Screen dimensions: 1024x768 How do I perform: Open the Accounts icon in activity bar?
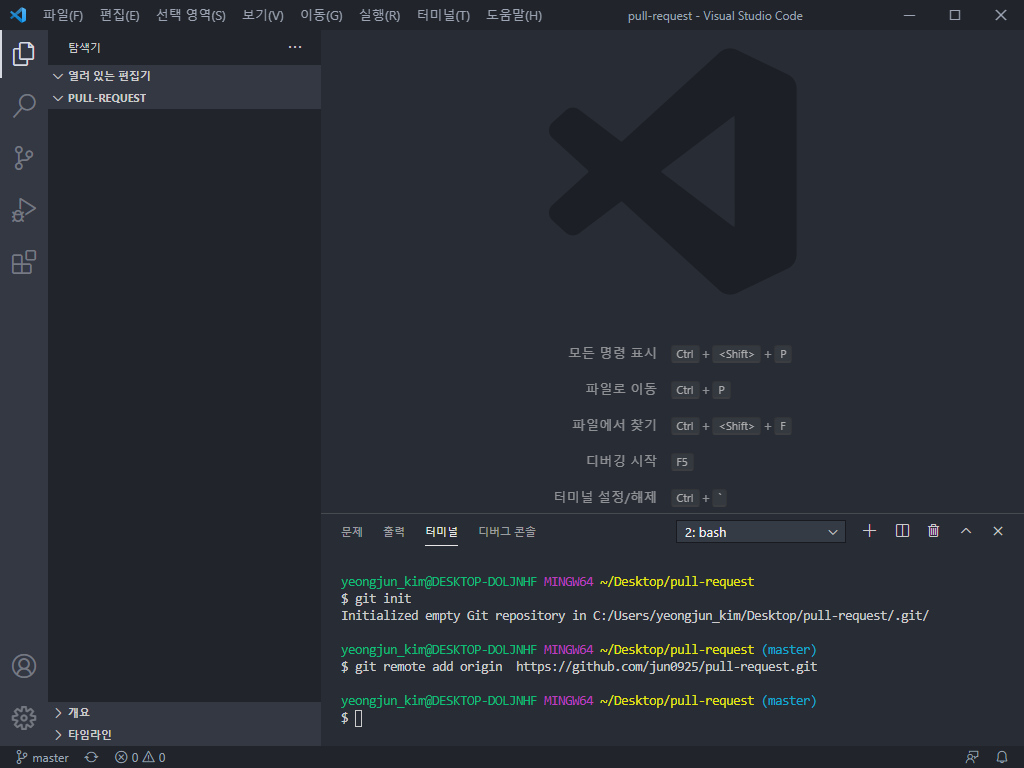[24, 666]
